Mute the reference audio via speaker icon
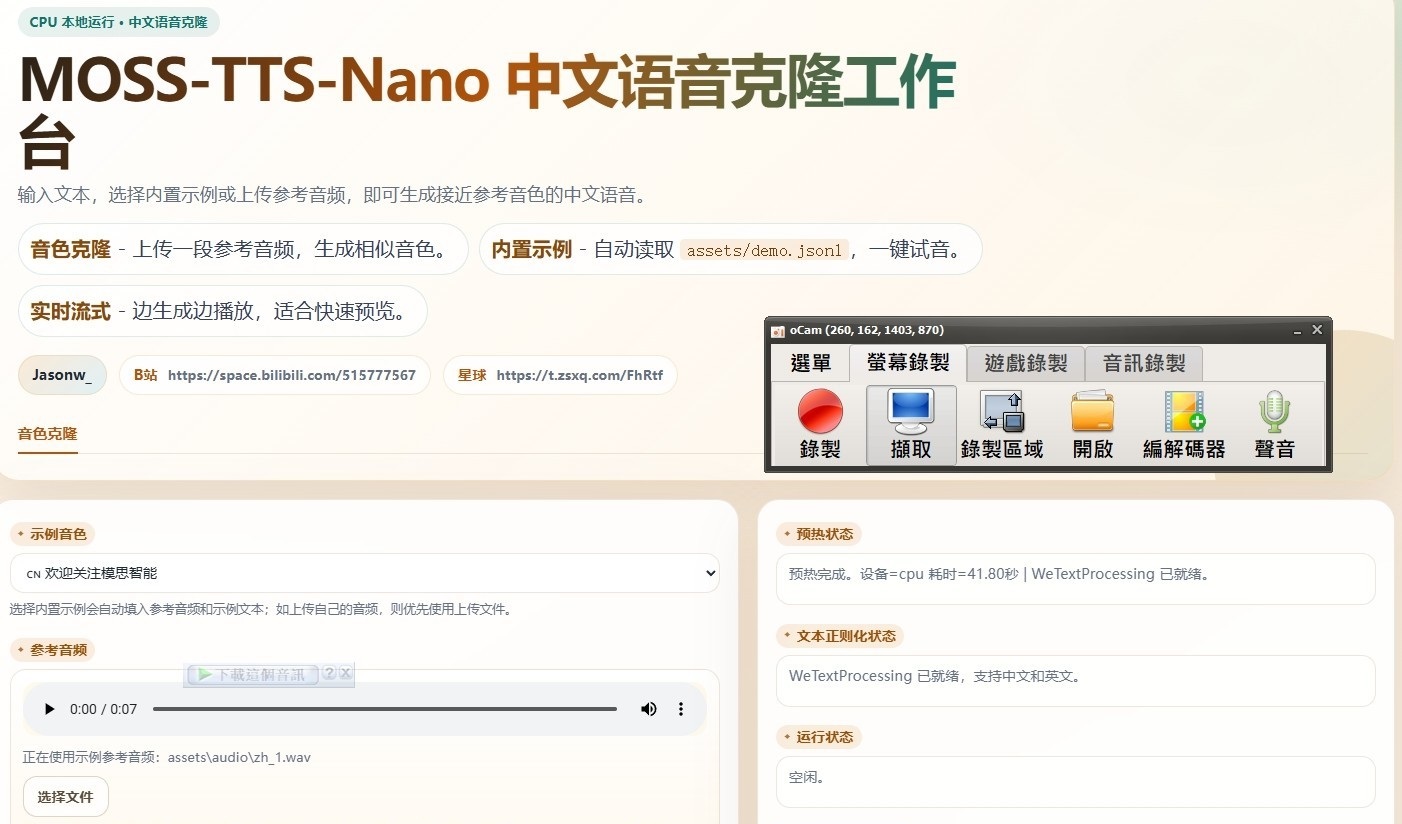This screenshot has width=1402, height=824. tap(649, 709)
